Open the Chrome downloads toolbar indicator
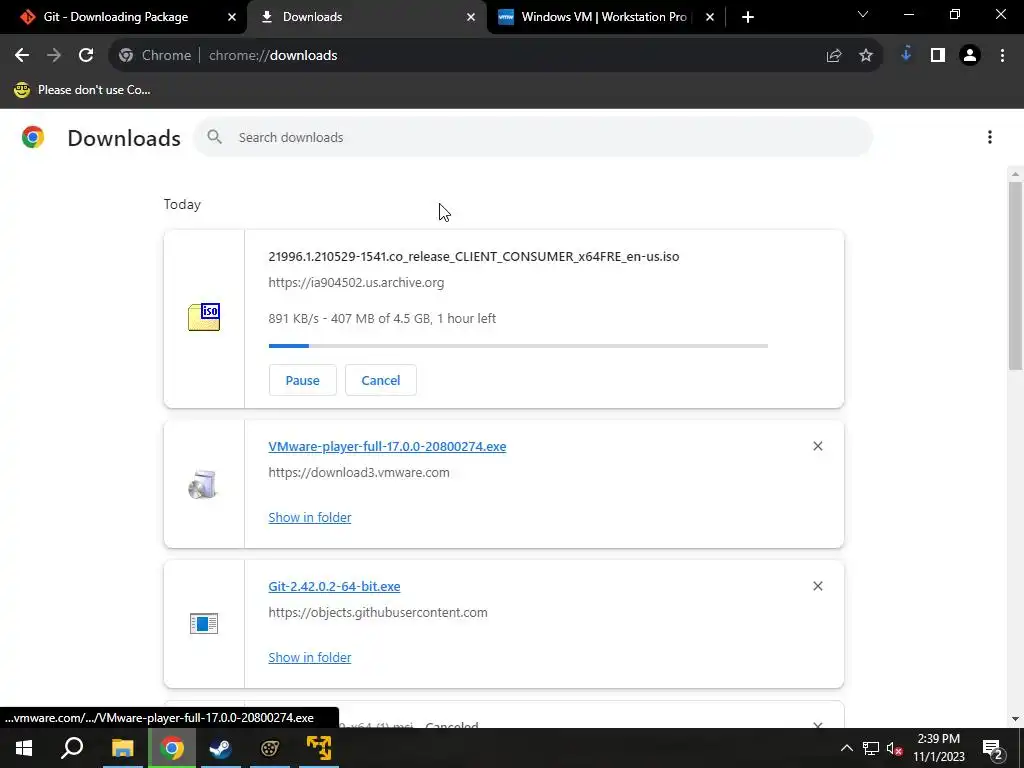Screen dimensions: 1024x768 [x=906, y=56]
